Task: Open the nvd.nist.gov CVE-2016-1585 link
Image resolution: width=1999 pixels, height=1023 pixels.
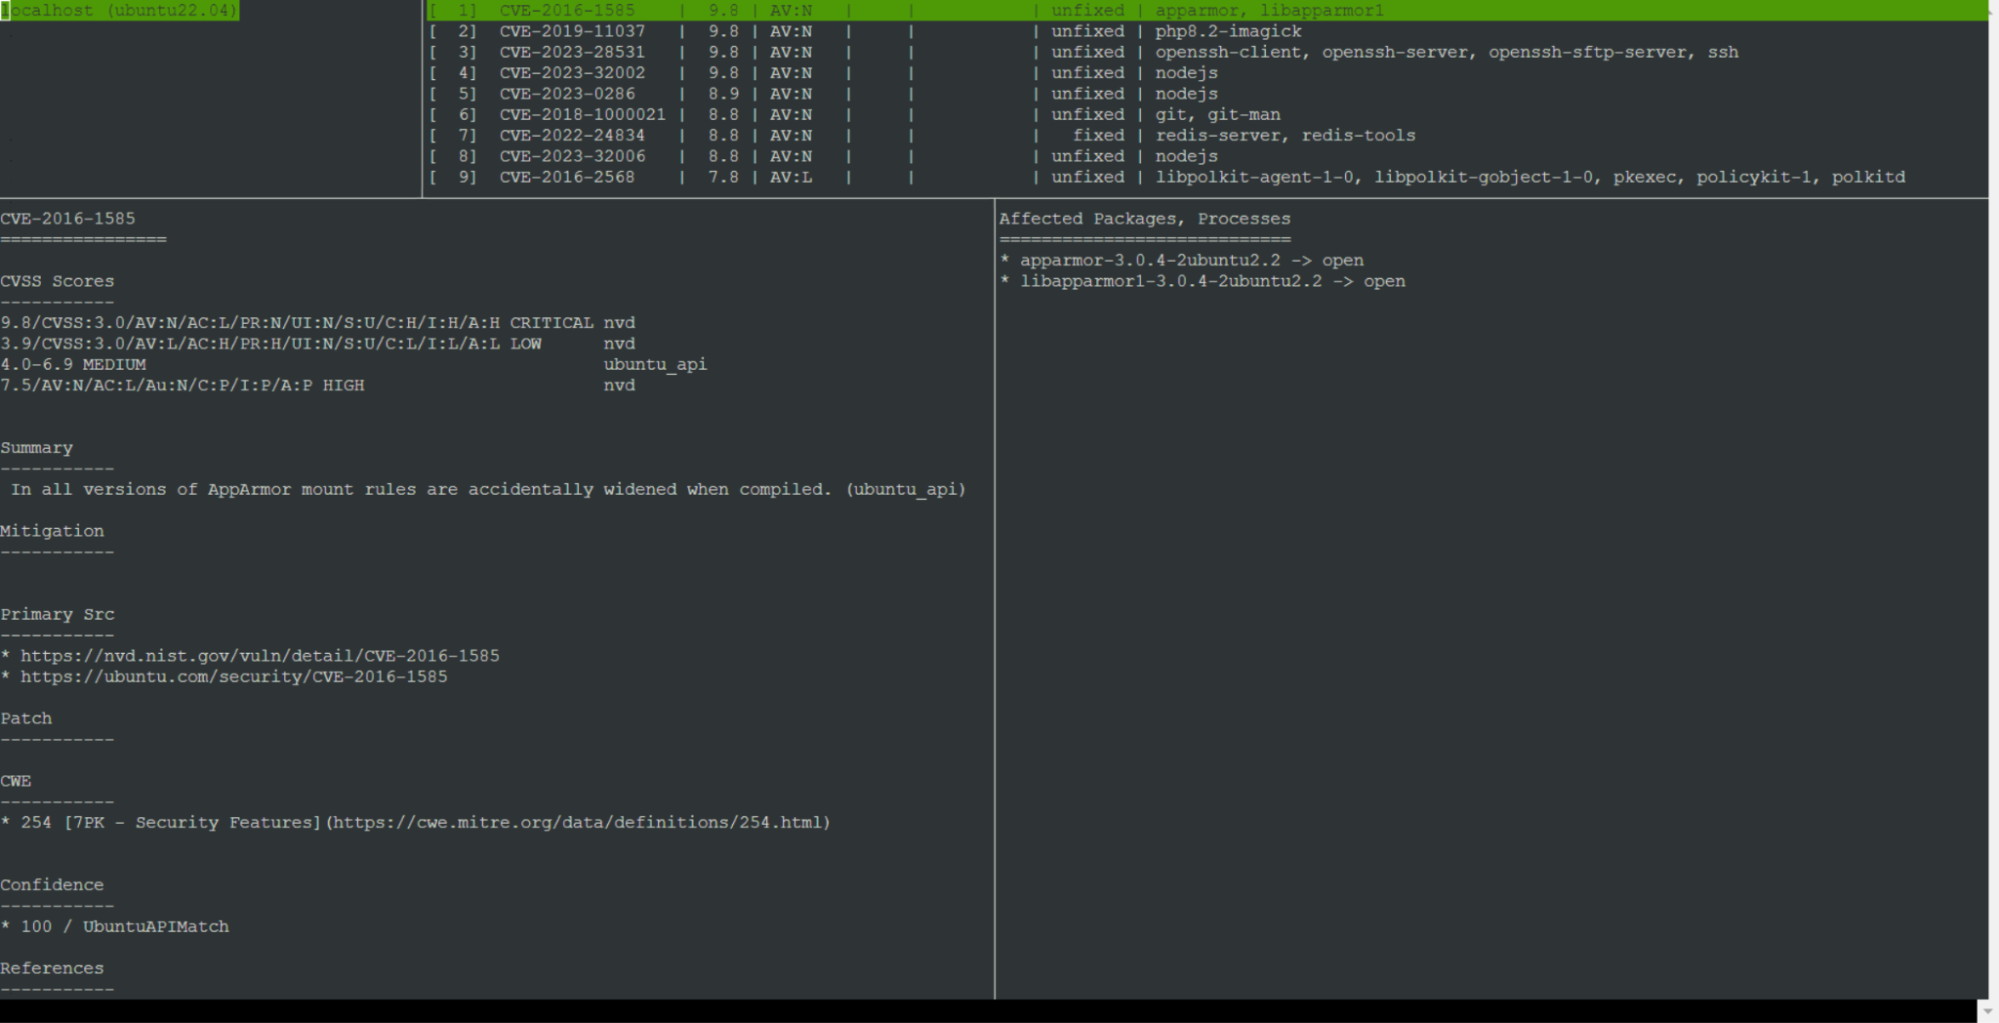Action: tap(260, 656)
